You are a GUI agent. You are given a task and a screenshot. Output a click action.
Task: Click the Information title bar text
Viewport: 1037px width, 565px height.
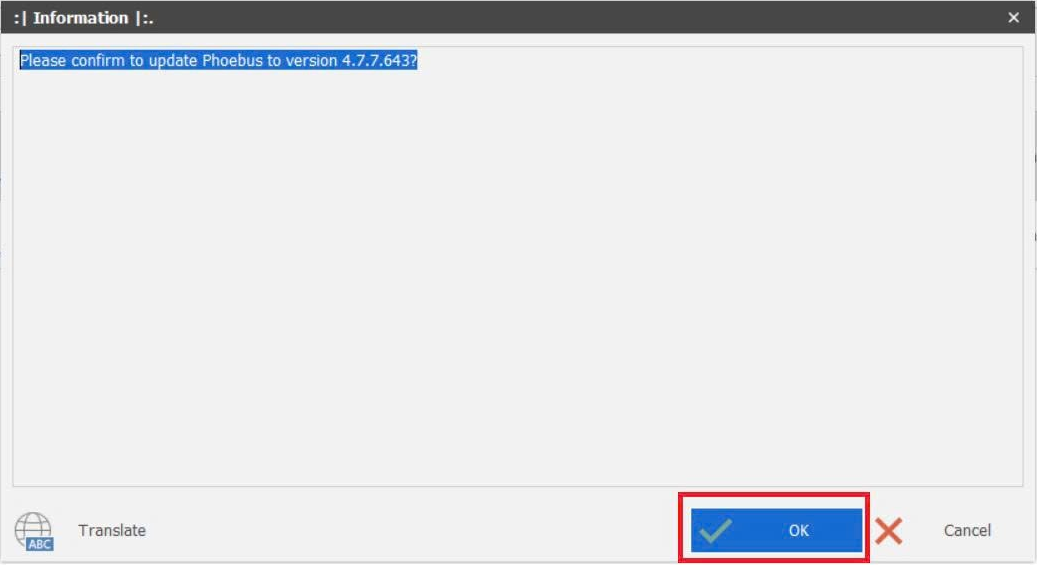tap(81, 18)
